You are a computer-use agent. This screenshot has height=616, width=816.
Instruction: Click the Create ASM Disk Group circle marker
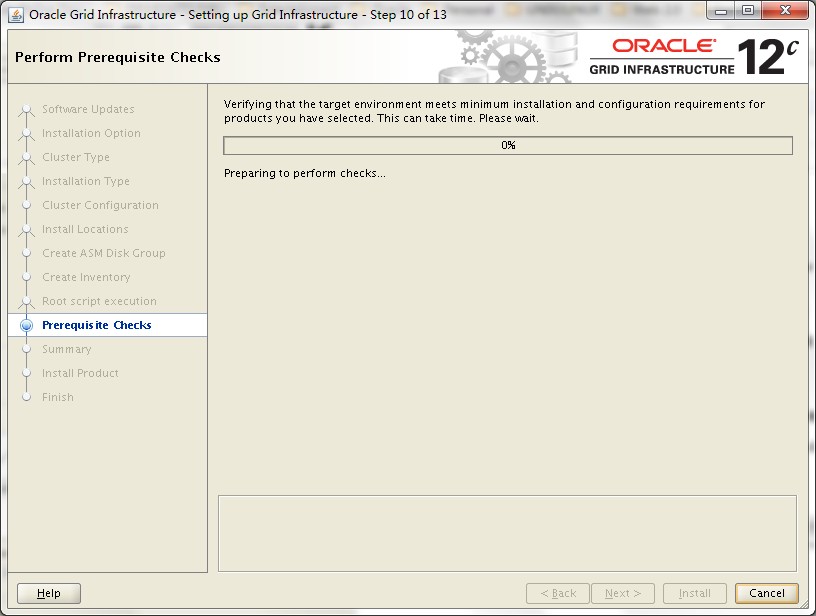coord(27,253)
